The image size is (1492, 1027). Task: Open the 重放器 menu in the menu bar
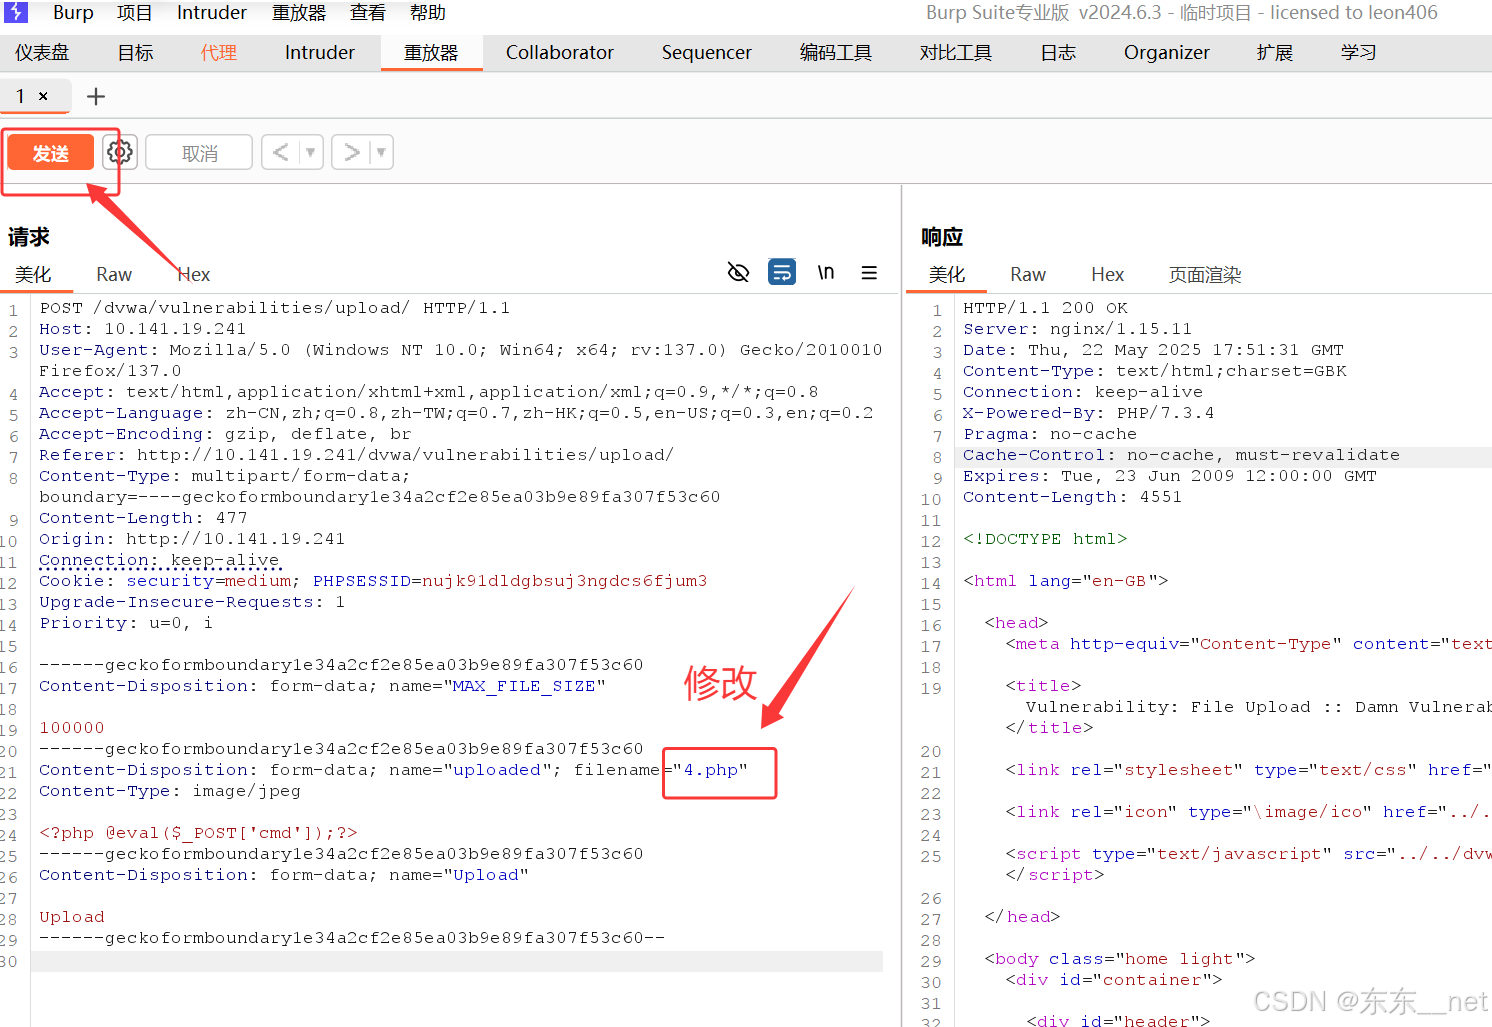pos(299,13)
